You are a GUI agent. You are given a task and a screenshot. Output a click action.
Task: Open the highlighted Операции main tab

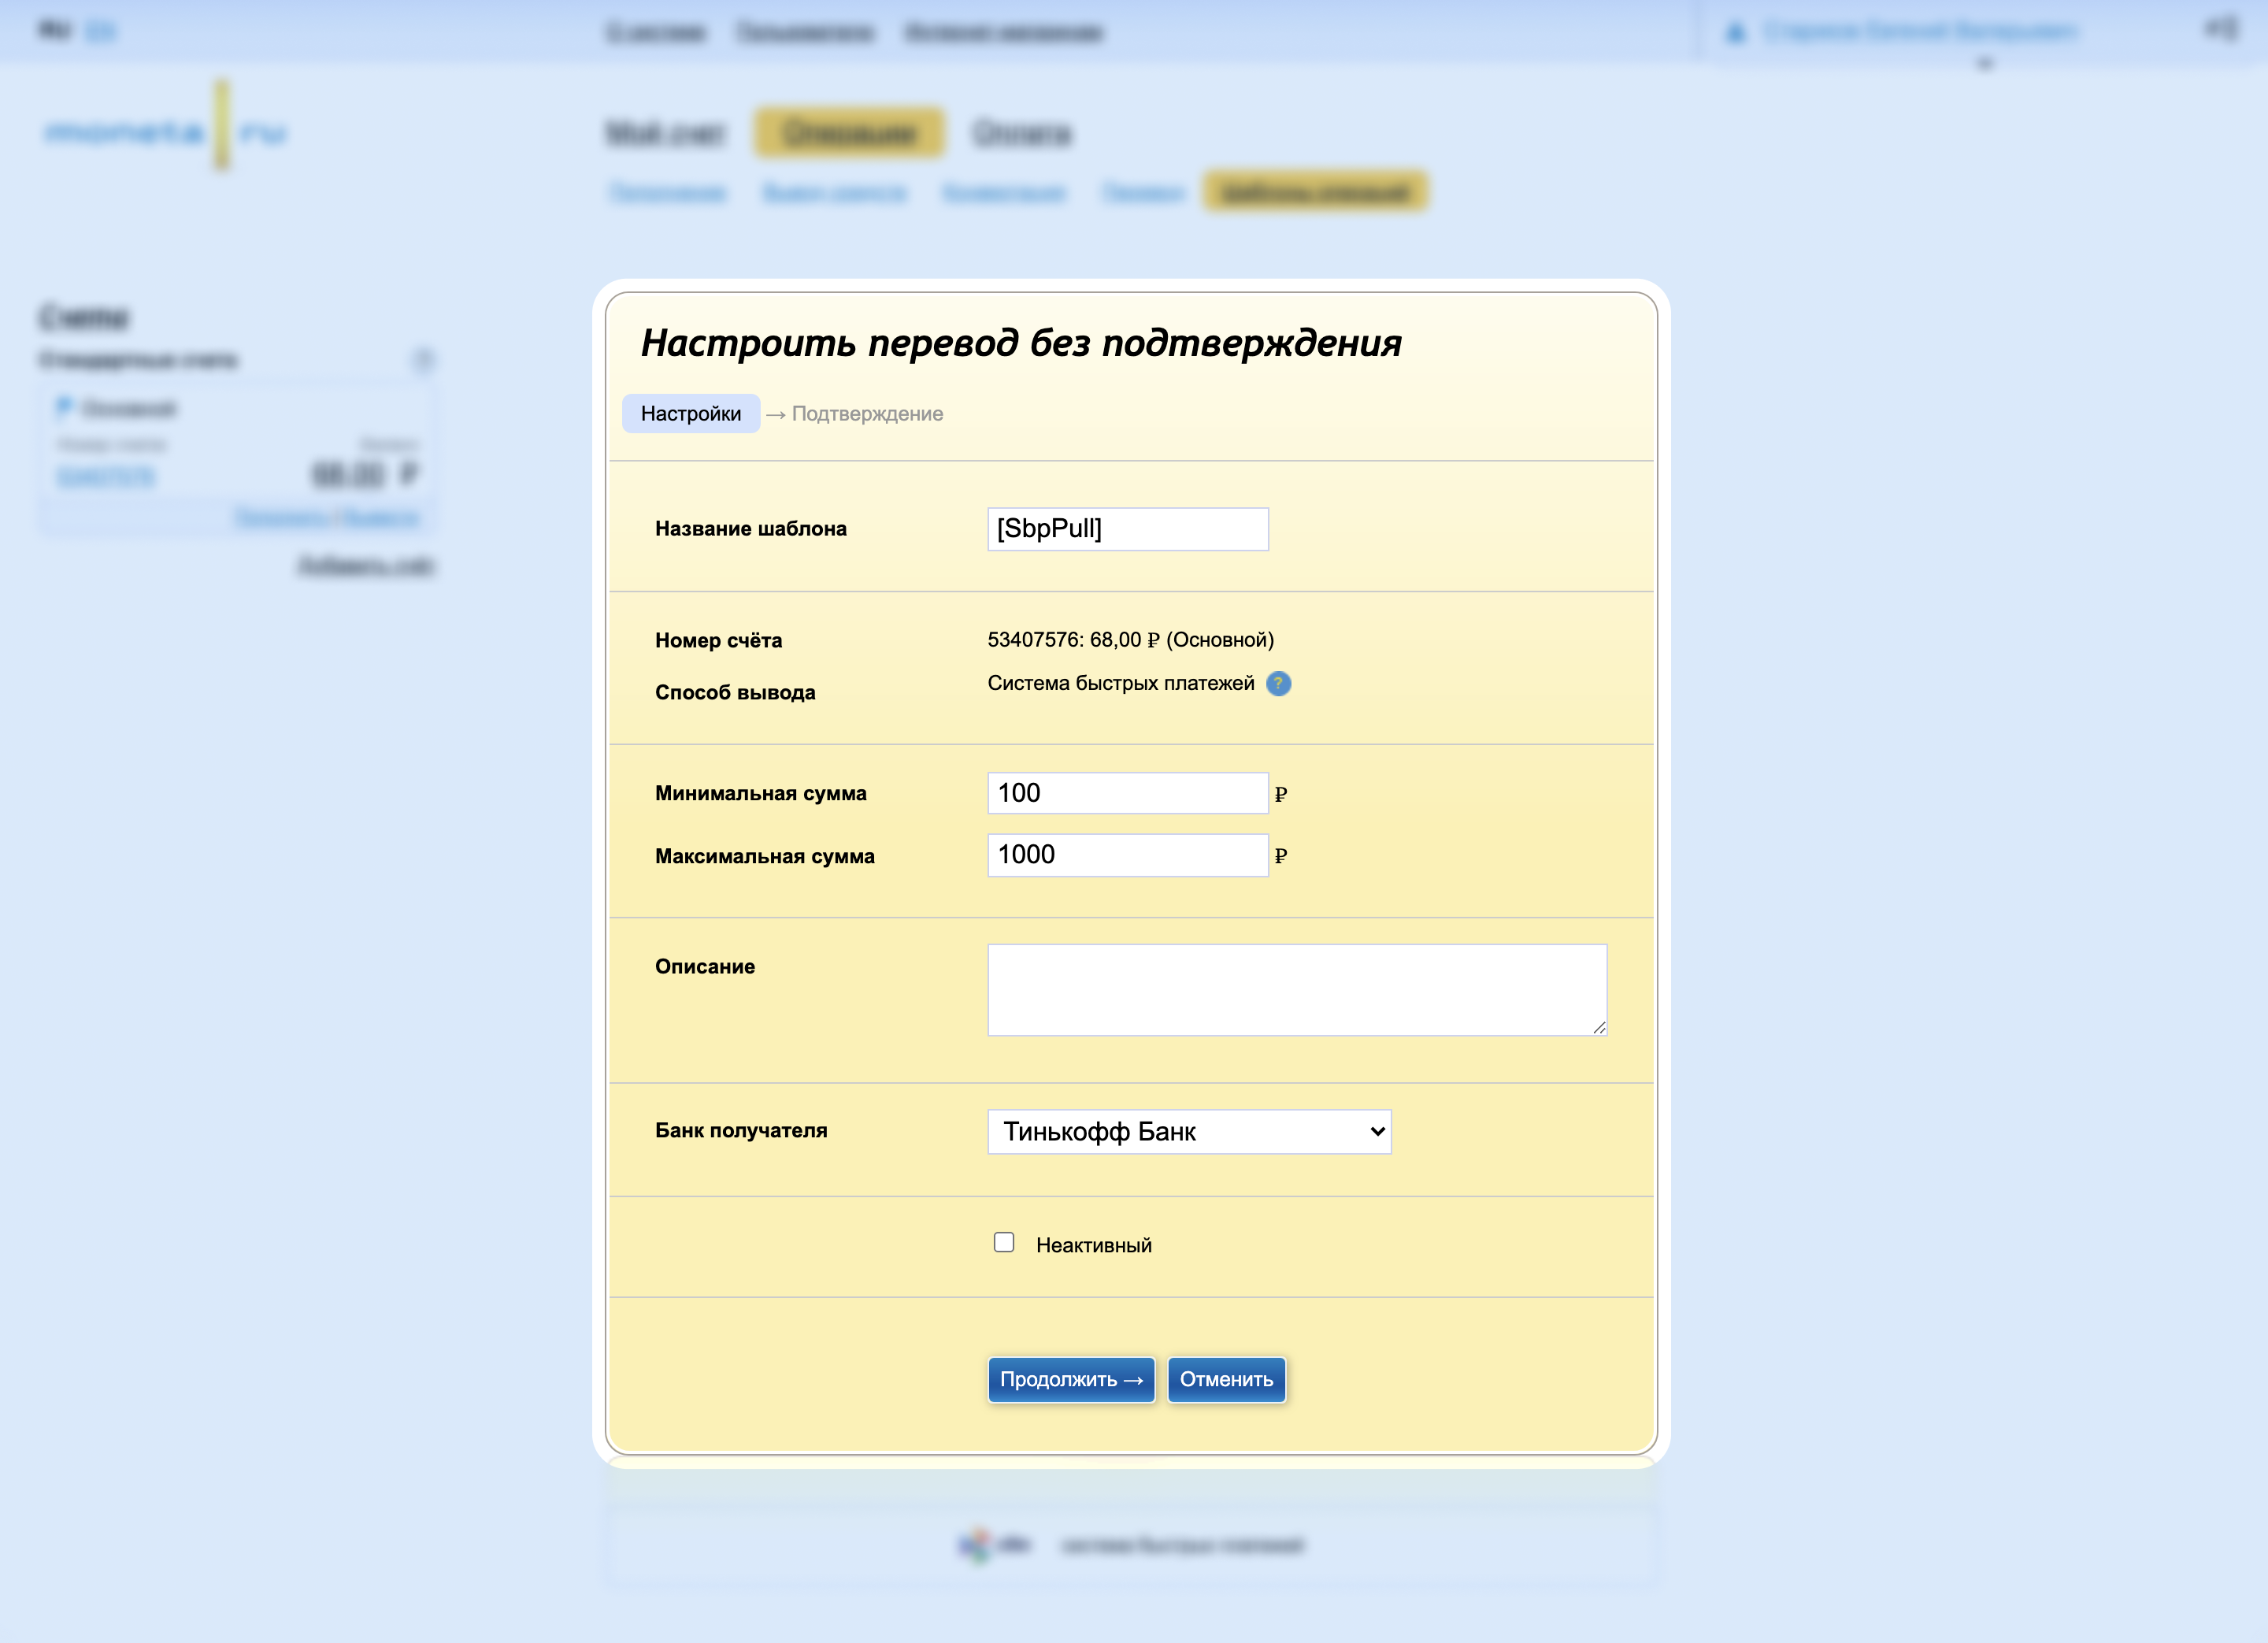[849, 133]
